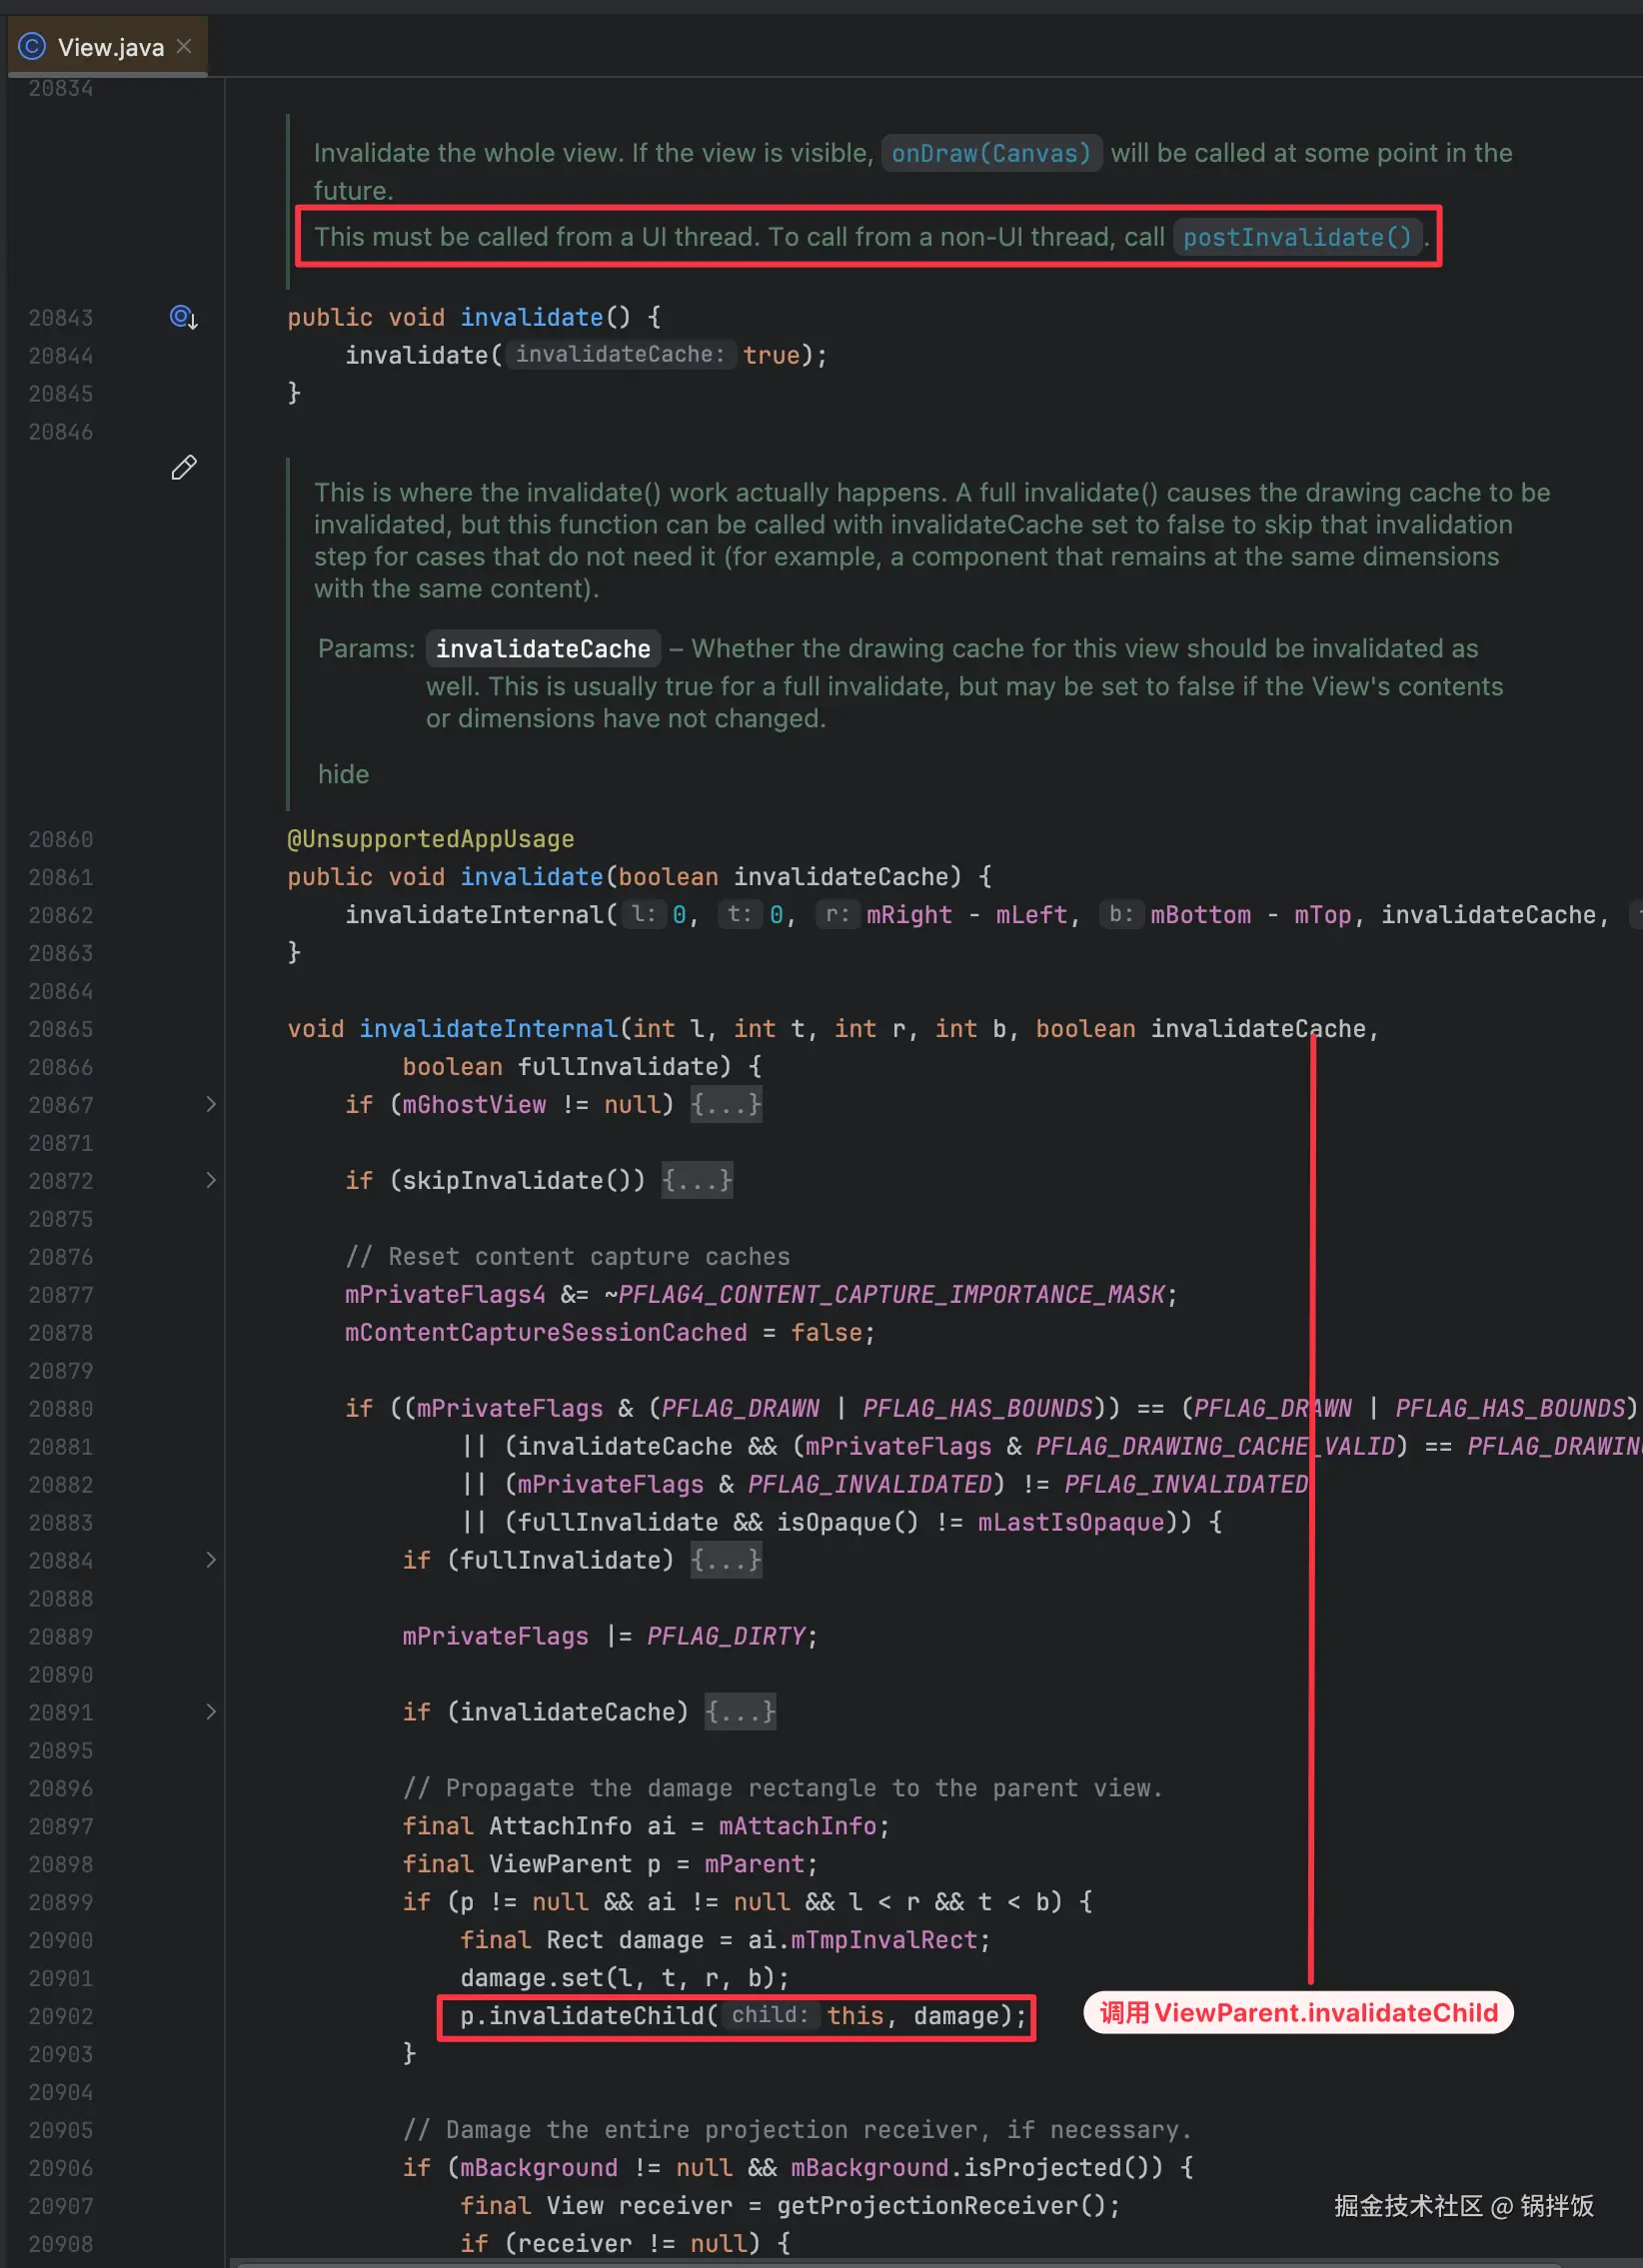1643x2268 pixels.
Task: Unfold the {...} placeholder after mGhostView check
Action: [726, 1105]
